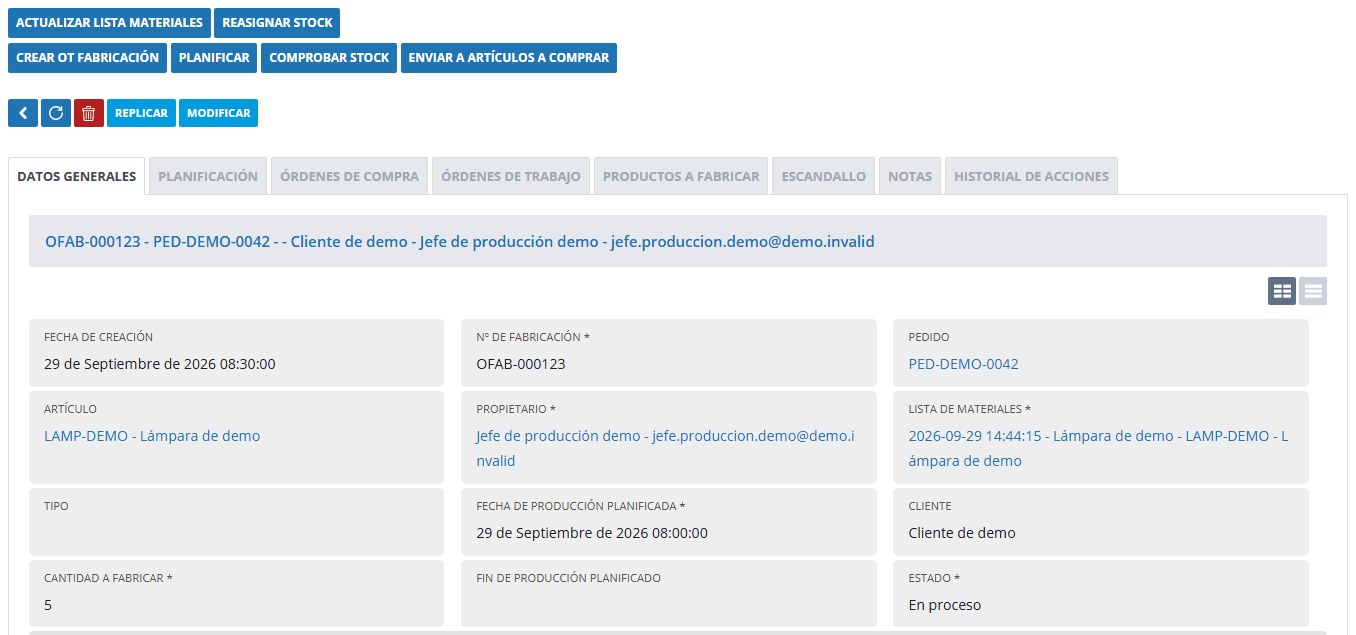Image resolution: width=1356 pixels, height=635 pixels.
Task: Open the Notas tab
Action: pyautogui.click(x=910, y=176)
